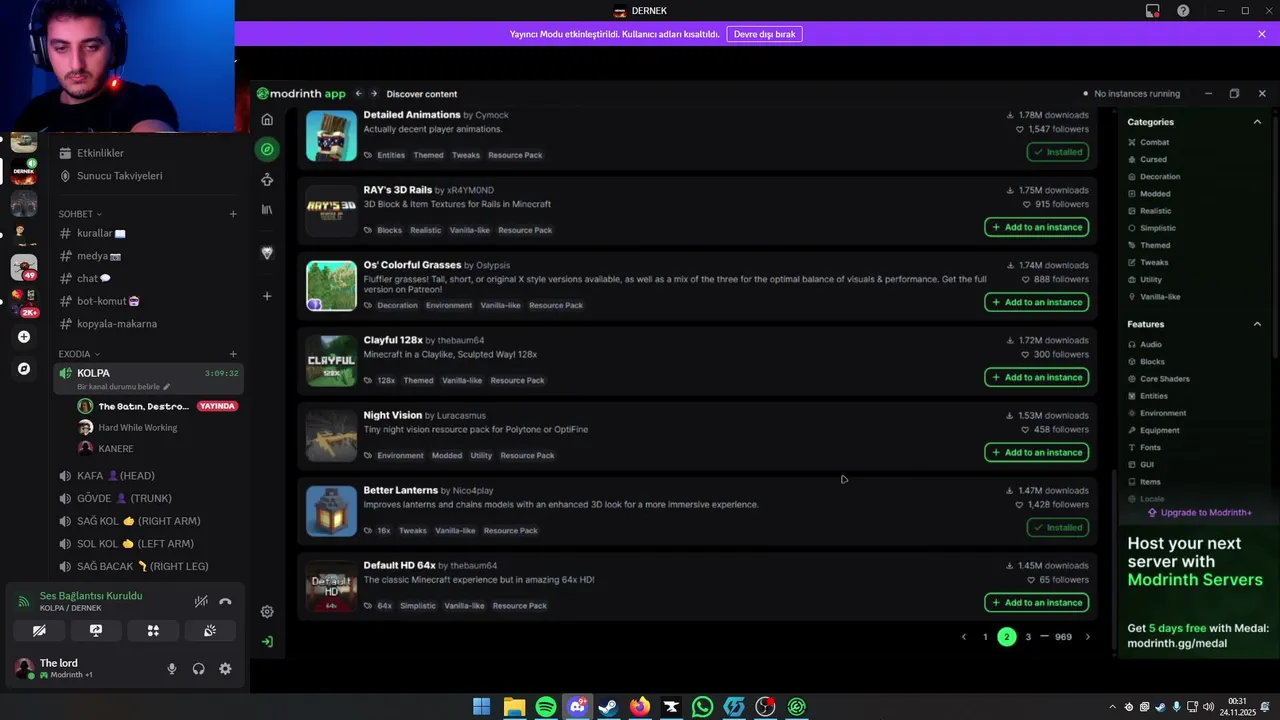
Task: Add Night Vision to an instance
Action: pos(1037,452)
